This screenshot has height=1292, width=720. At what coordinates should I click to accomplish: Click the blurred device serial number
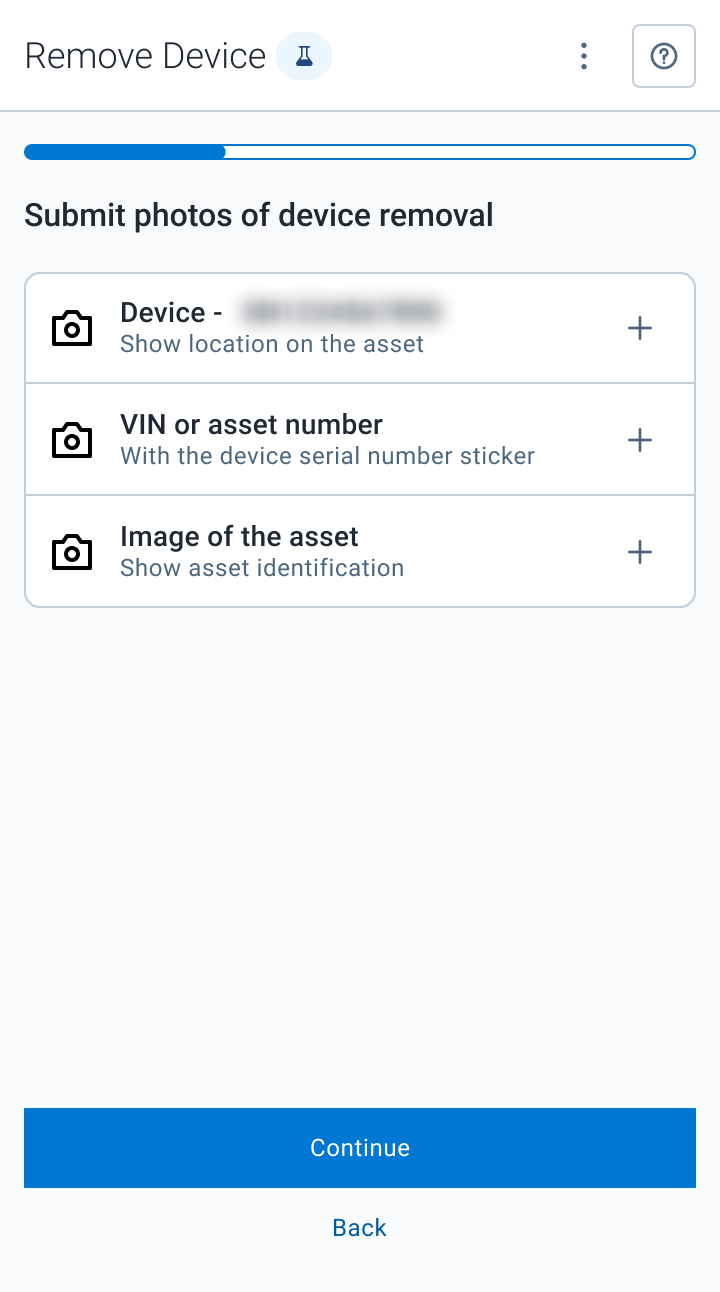click(341, 313)
